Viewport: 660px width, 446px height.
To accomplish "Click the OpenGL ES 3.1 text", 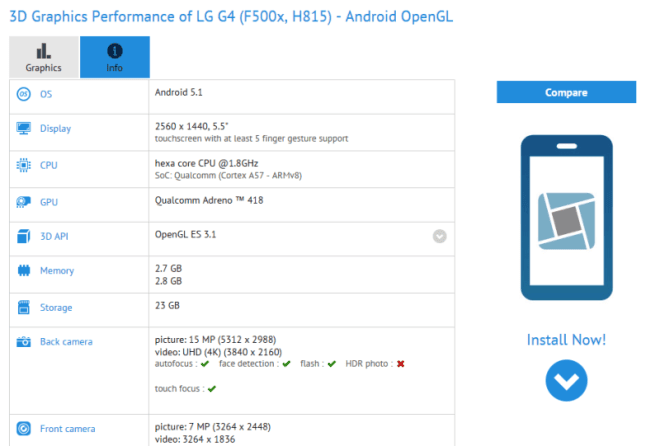I will pyautogui.click(x=185, y=234).
